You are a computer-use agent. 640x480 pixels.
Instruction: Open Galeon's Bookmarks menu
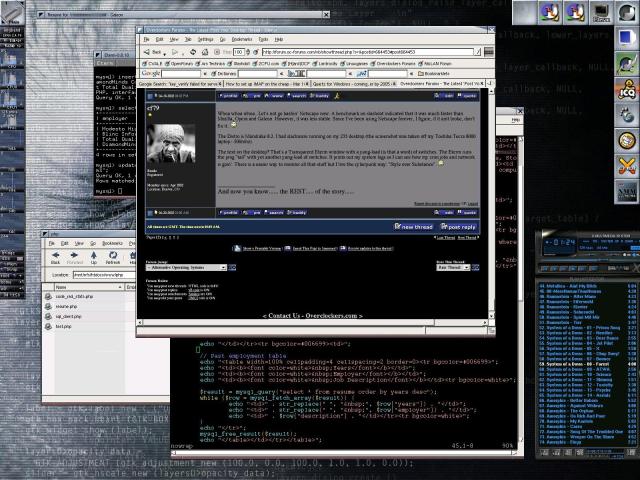coord(242,39)
